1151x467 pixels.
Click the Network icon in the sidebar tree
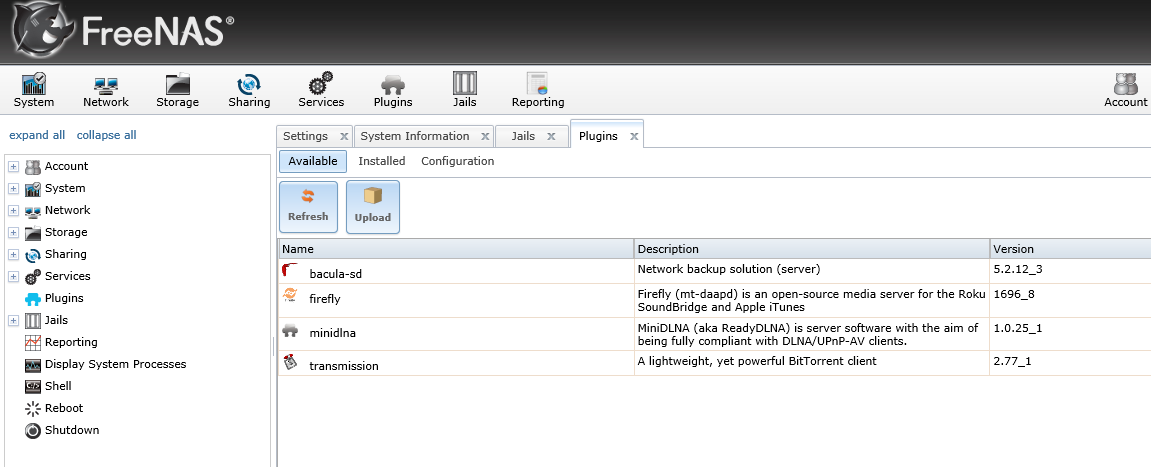point(33,211)
